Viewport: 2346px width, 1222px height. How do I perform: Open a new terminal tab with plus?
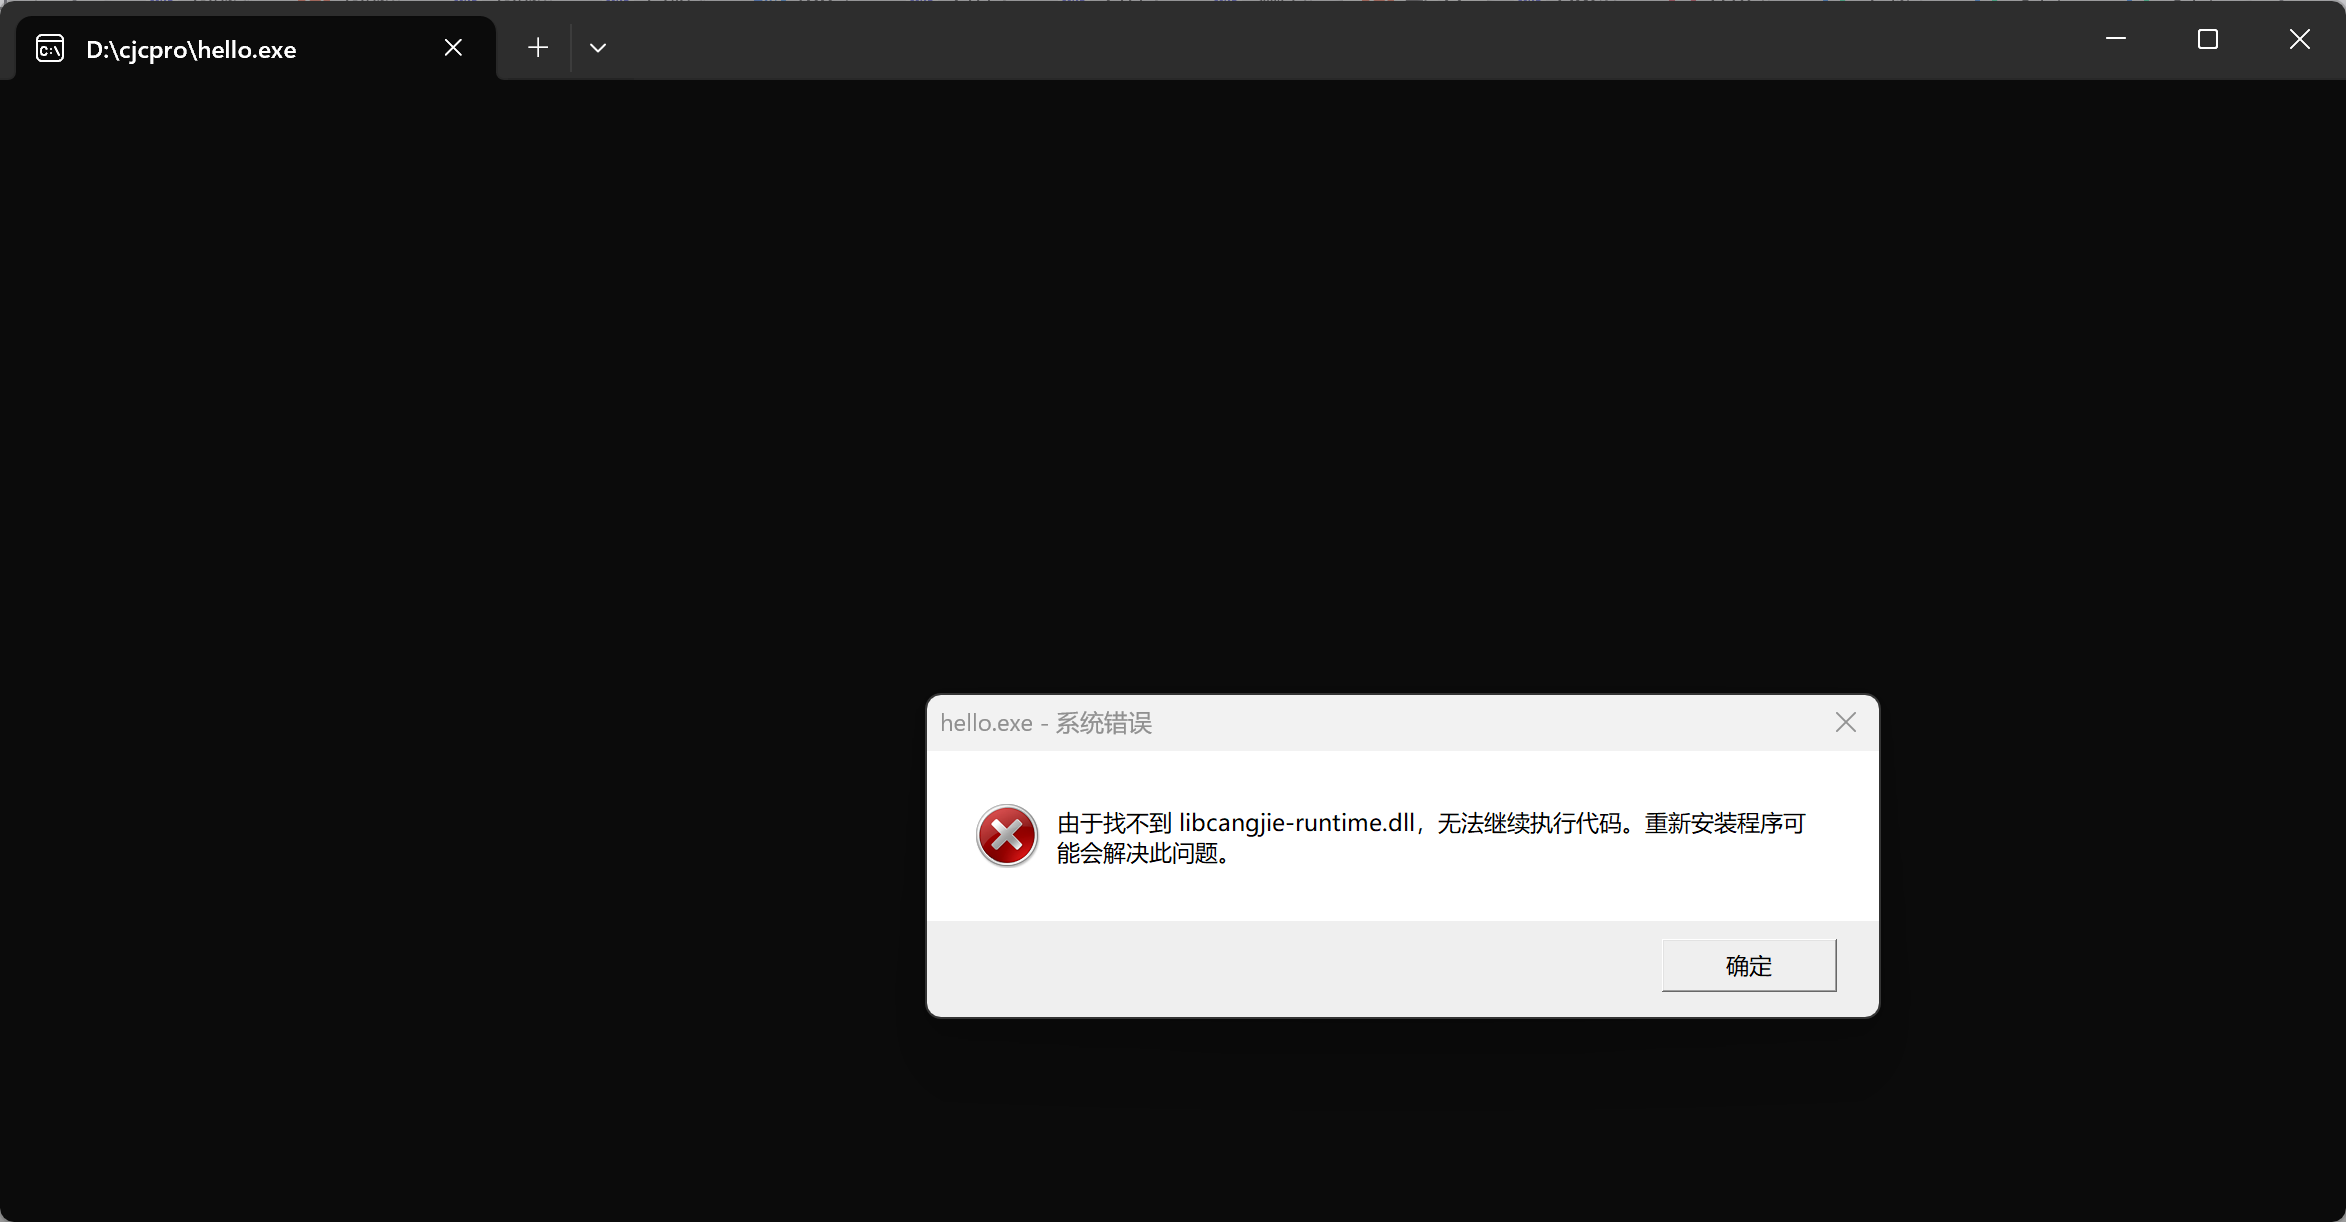click(x=538, y=48)
